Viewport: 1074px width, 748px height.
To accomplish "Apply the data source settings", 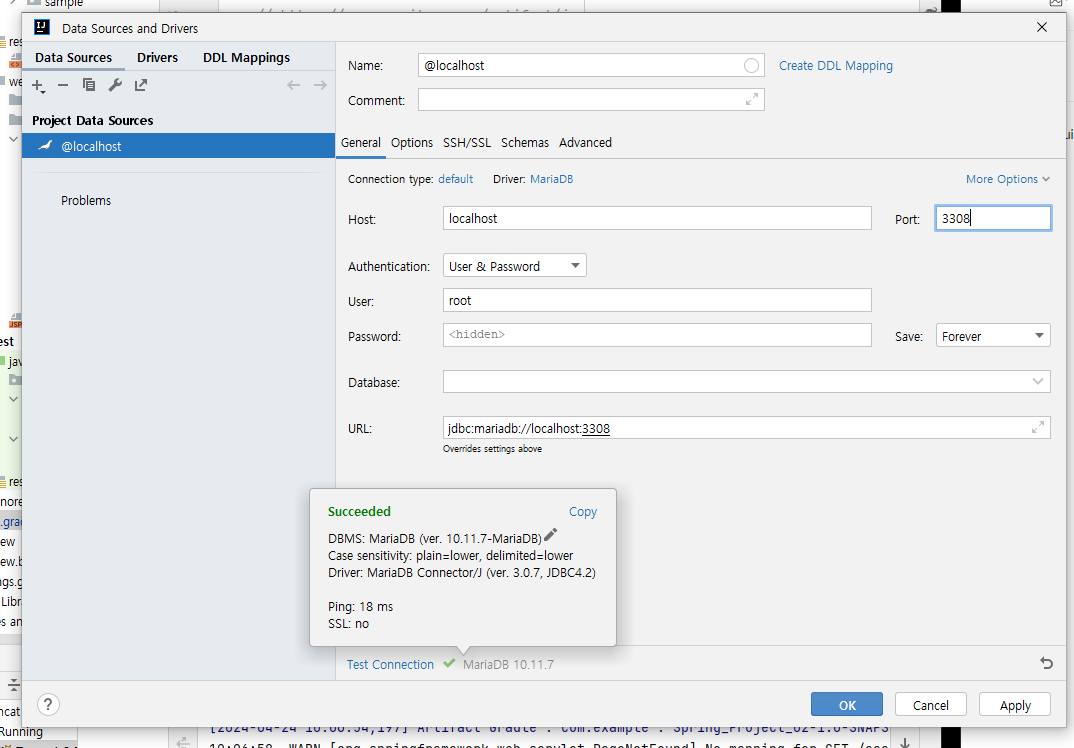I will tap(1014, 705).
